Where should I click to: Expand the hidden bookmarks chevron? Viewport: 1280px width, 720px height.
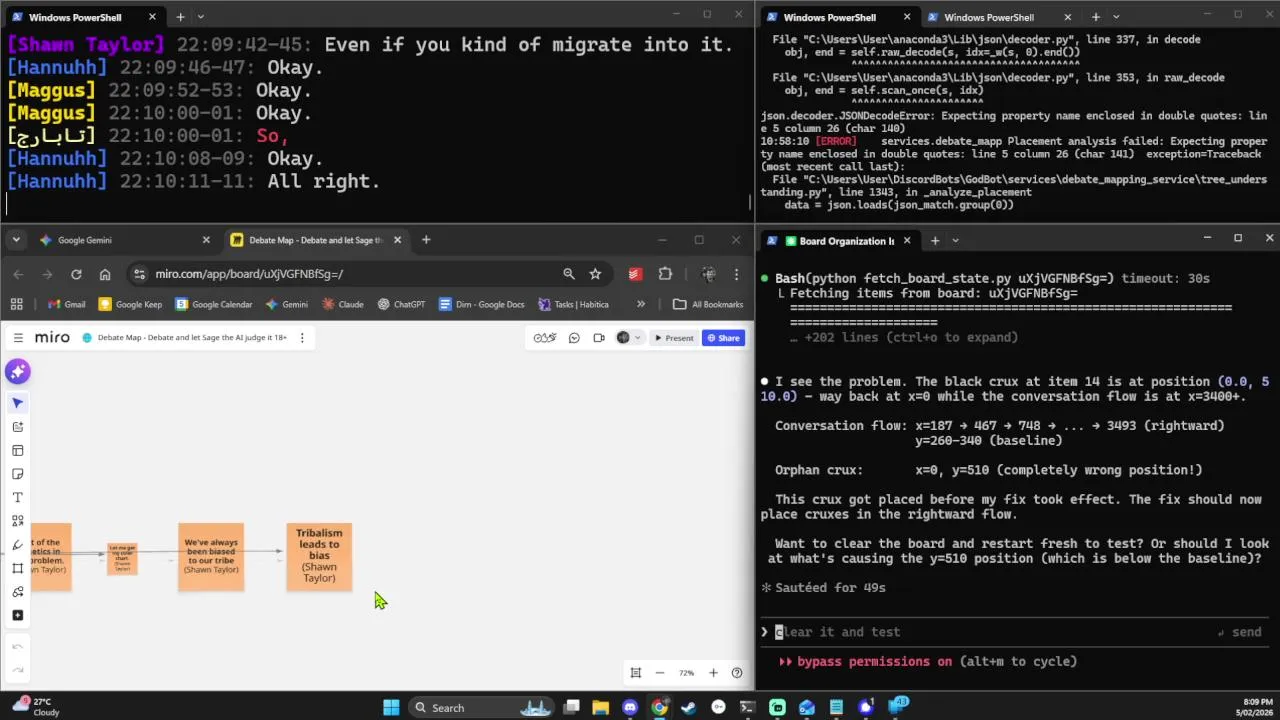coord(641,304)
